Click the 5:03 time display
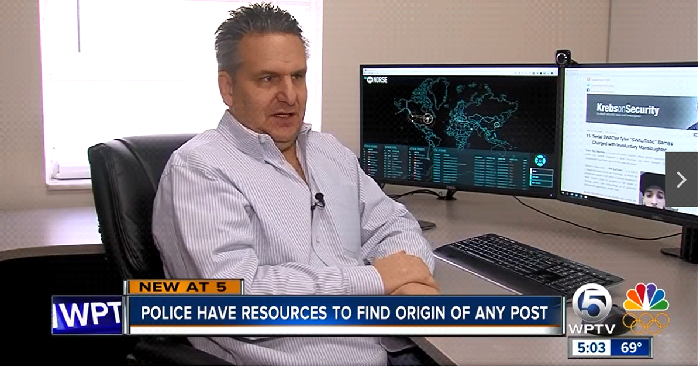 click(591, 347)
